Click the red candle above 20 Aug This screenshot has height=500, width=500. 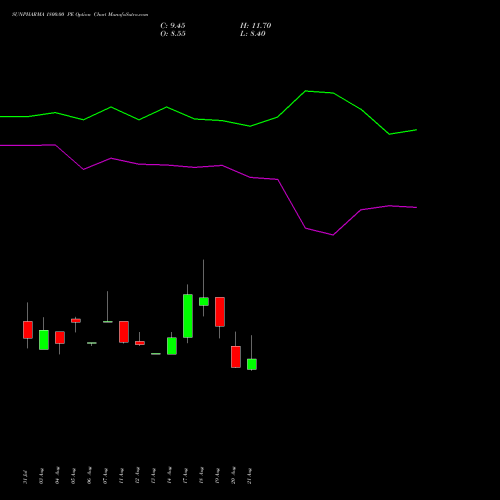tap(236, 357)
